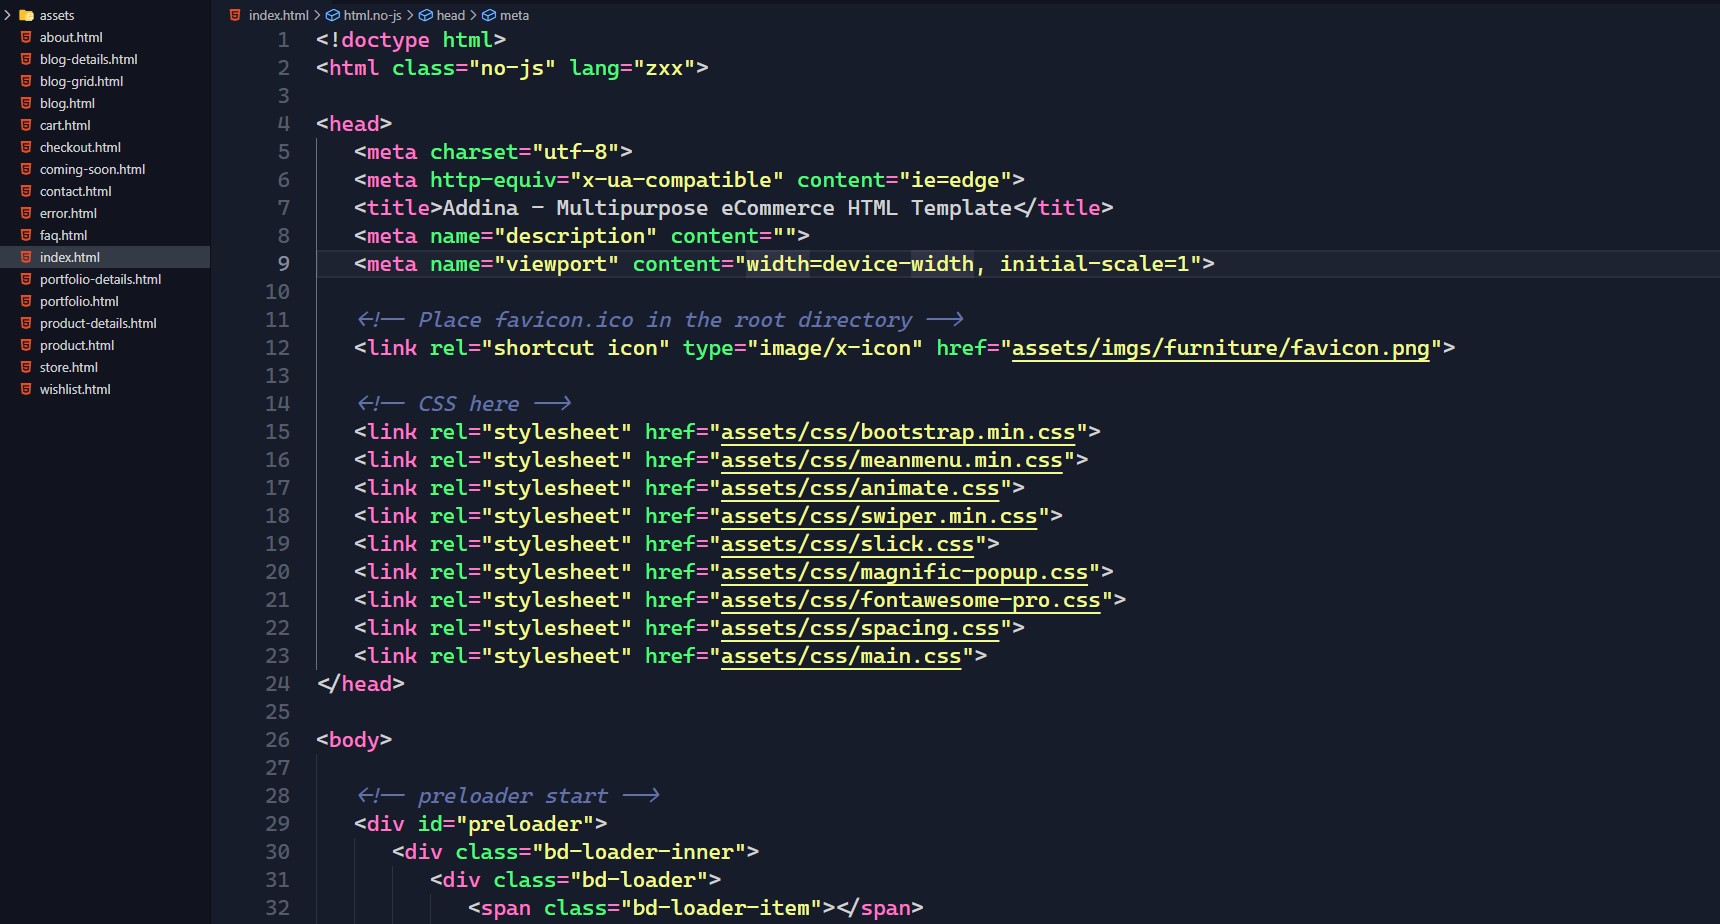Image resolution: width=1720 pixels, height=924 pixels.
Task: Follow the favicon.png href link
Action: coord(1220,348)
